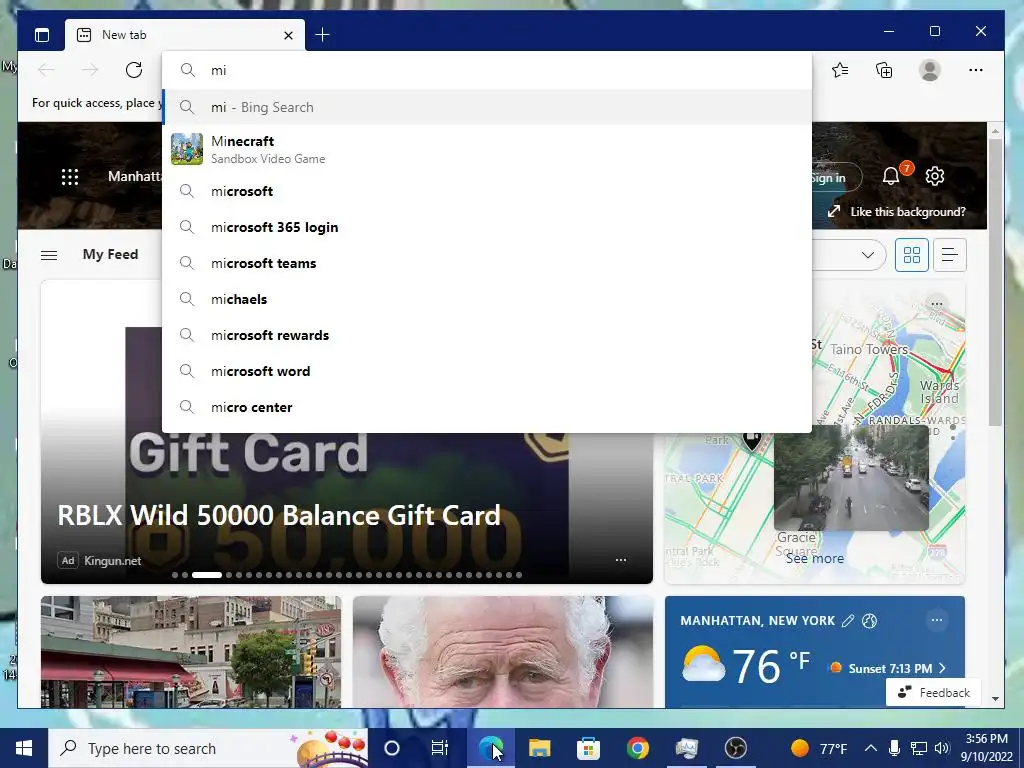Open a new tab with plus button
This screenshot has width=1024, height=768.
pyautogui.click(x=322, y=35)
